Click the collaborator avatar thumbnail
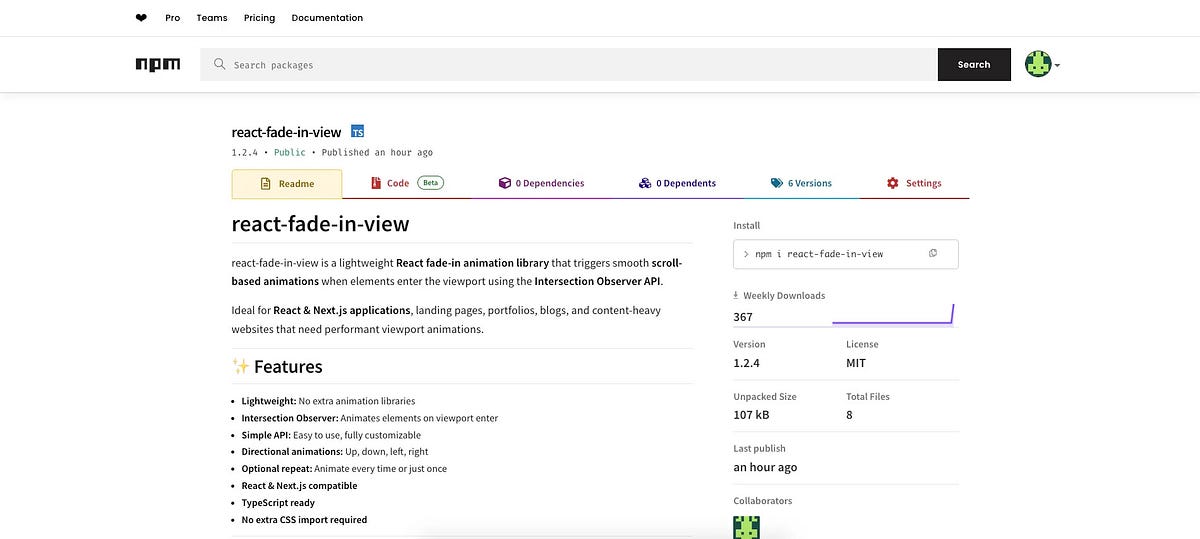 click(x=746, y=527)
